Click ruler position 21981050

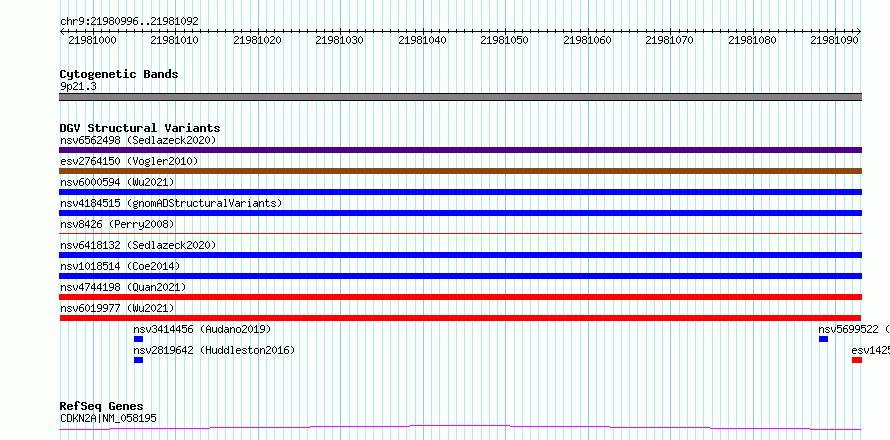point(505,40)
